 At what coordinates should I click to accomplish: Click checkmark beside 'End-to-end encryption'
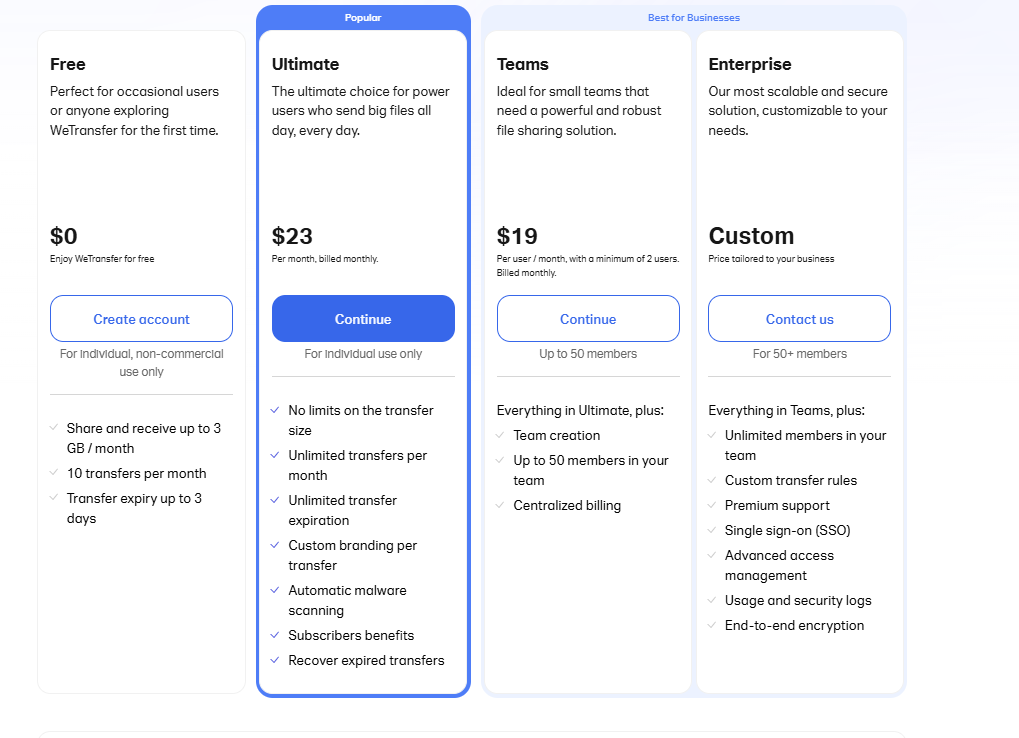click(x=712, y=625)
